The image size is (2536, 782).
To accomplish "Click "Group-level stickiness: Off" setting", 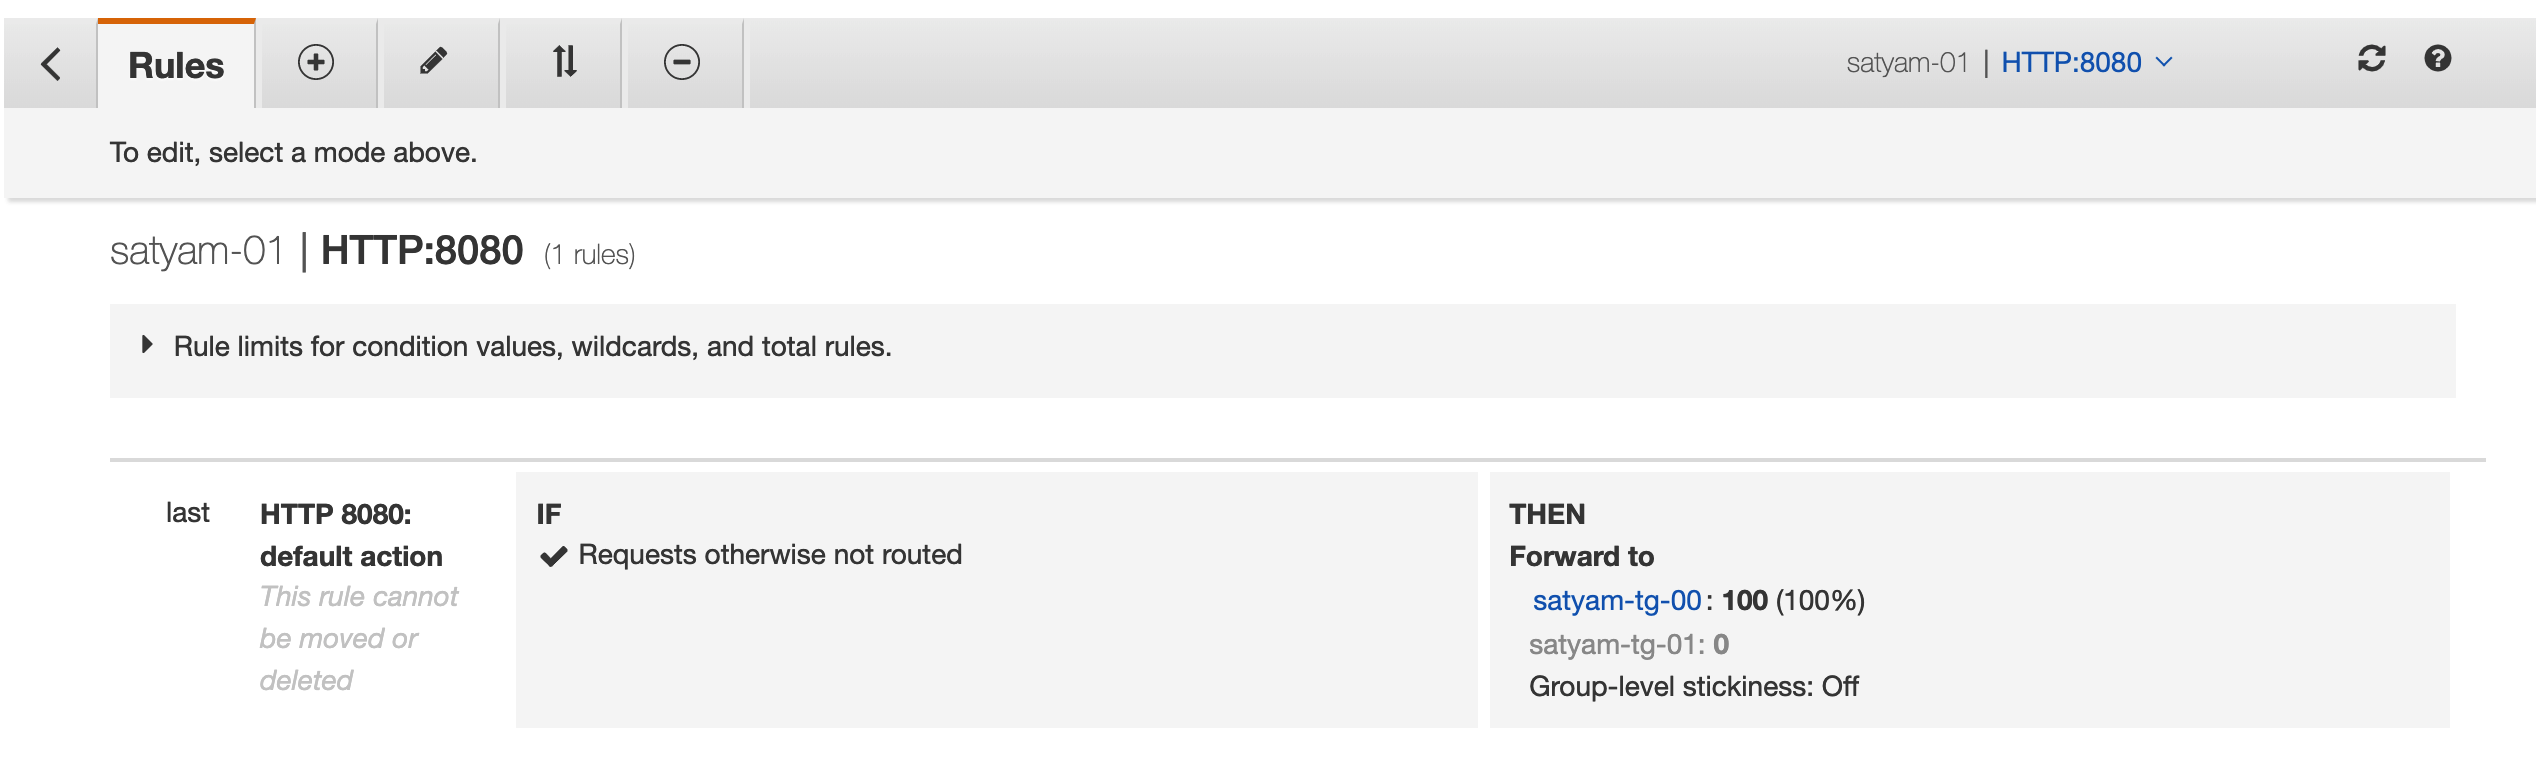I will pos(1693,687).
